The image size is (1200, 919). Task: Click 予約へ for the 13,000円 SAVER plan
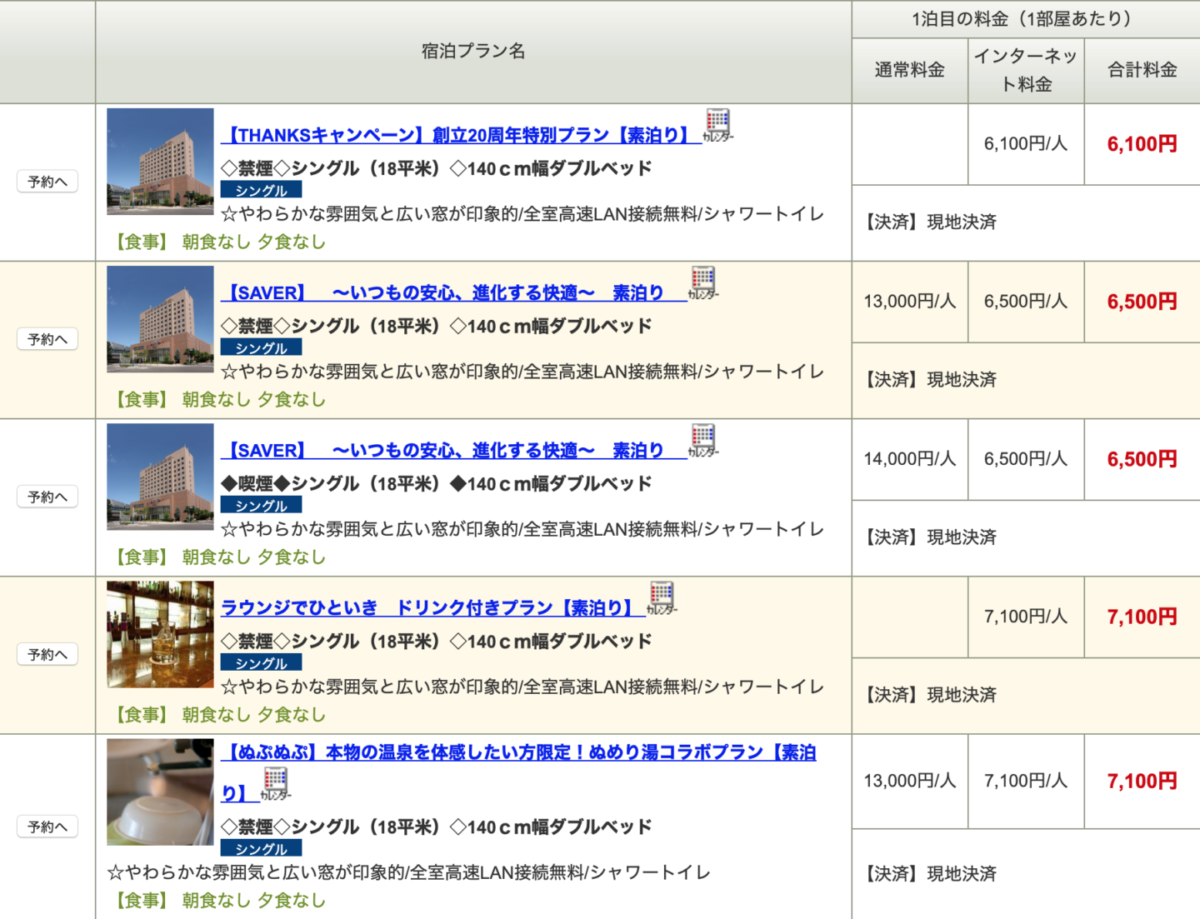tap(47, 340)
